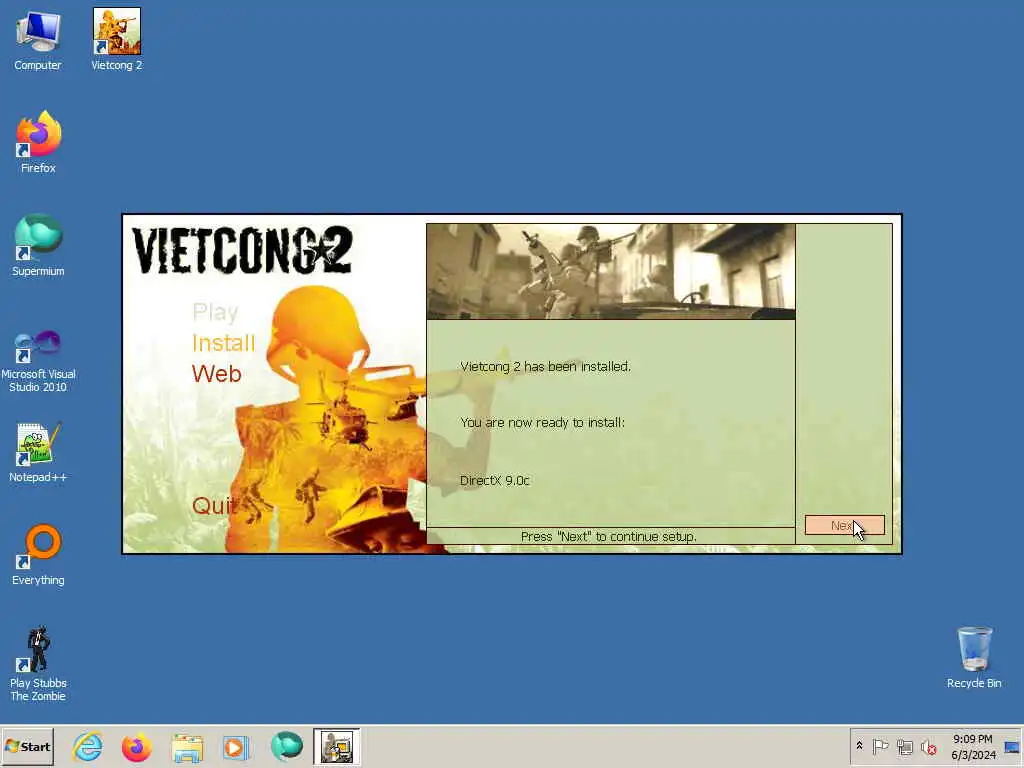Launch Firefox from the taskbar

(136, 746)
